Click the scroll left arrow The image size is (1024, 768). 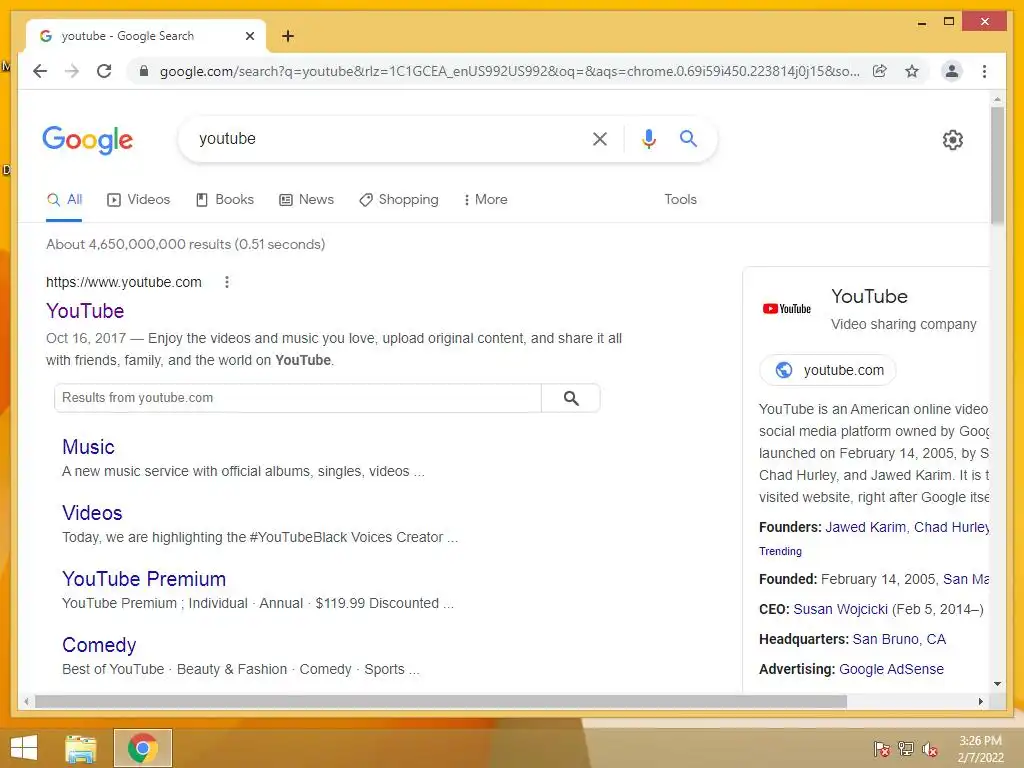(26, 702)
